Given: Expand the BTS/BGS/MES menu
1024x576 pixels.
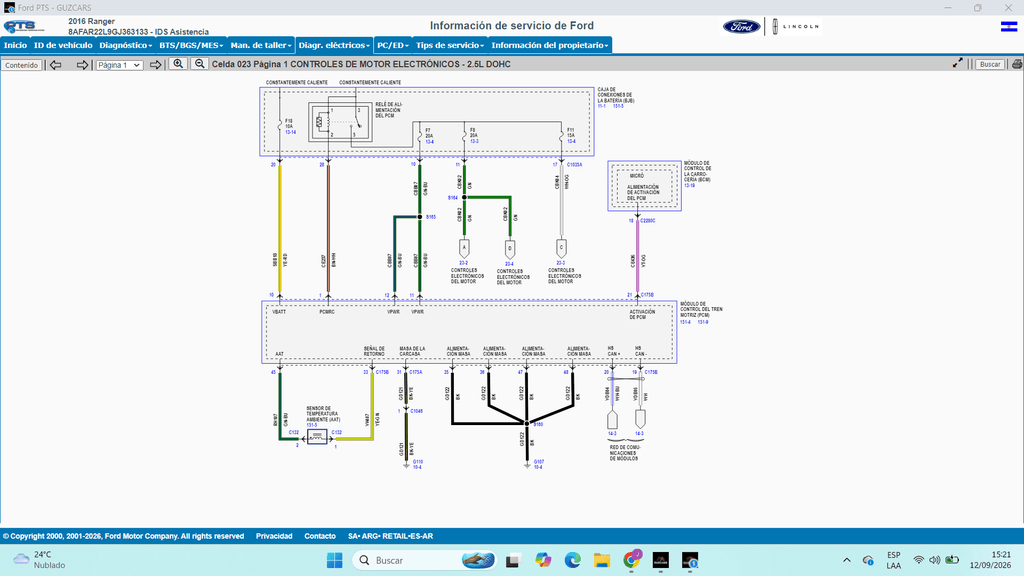Looking at the screenshot, I should (191, 45).
